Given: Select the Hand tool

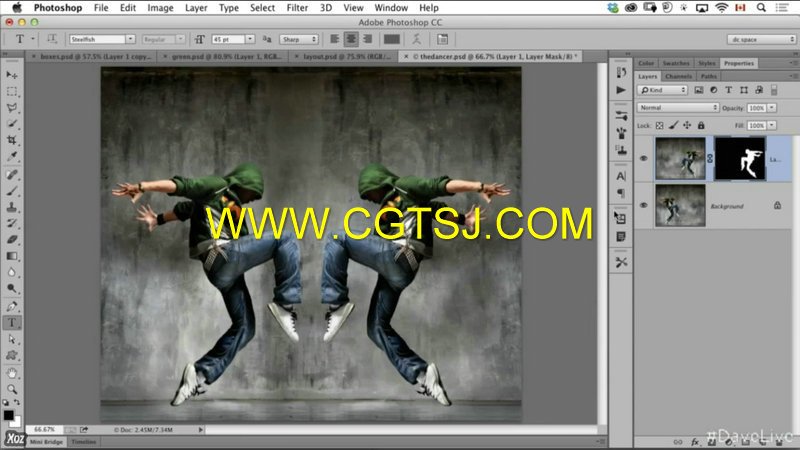Looking at the screenshot, I should [x=12, y=373].
